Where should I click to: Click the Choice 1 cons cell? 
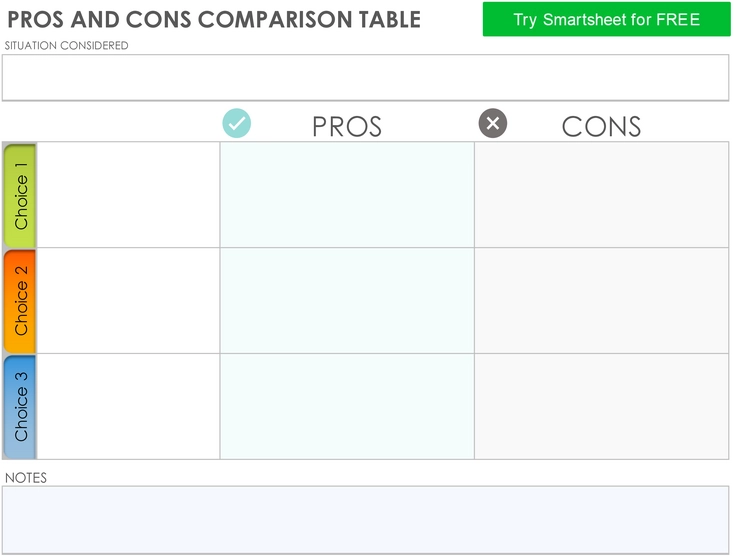click(602, 195)
